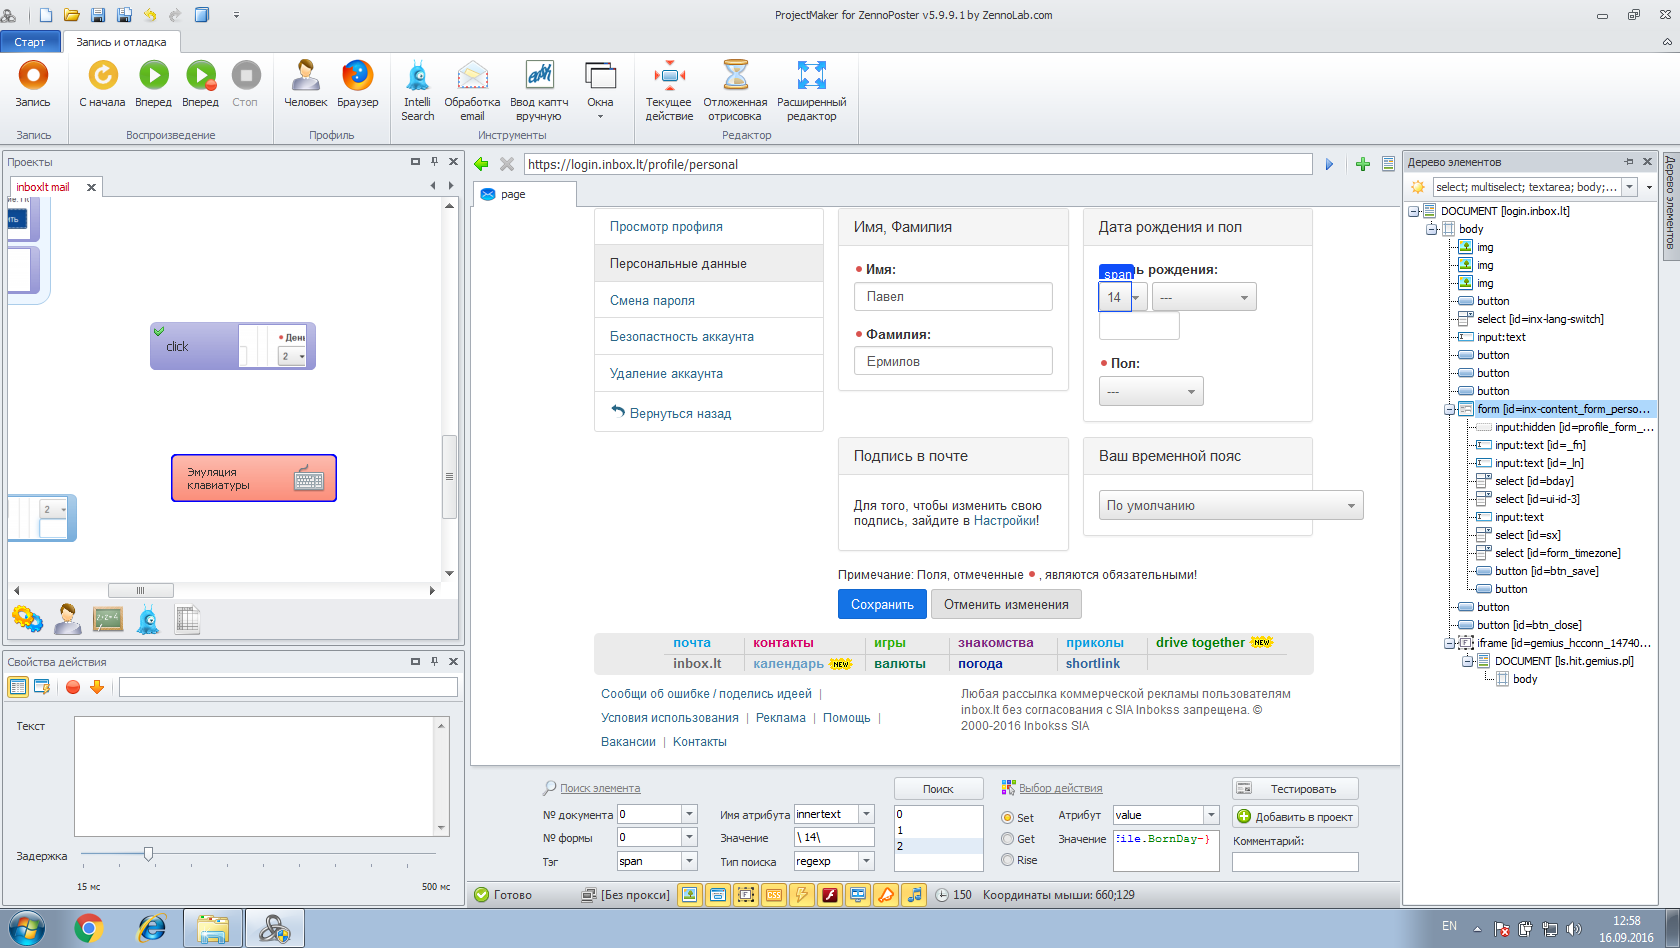The height and width of the screenshot is (948, 1680).
Task: Click the new project icon in title bar
Action: 46,15
